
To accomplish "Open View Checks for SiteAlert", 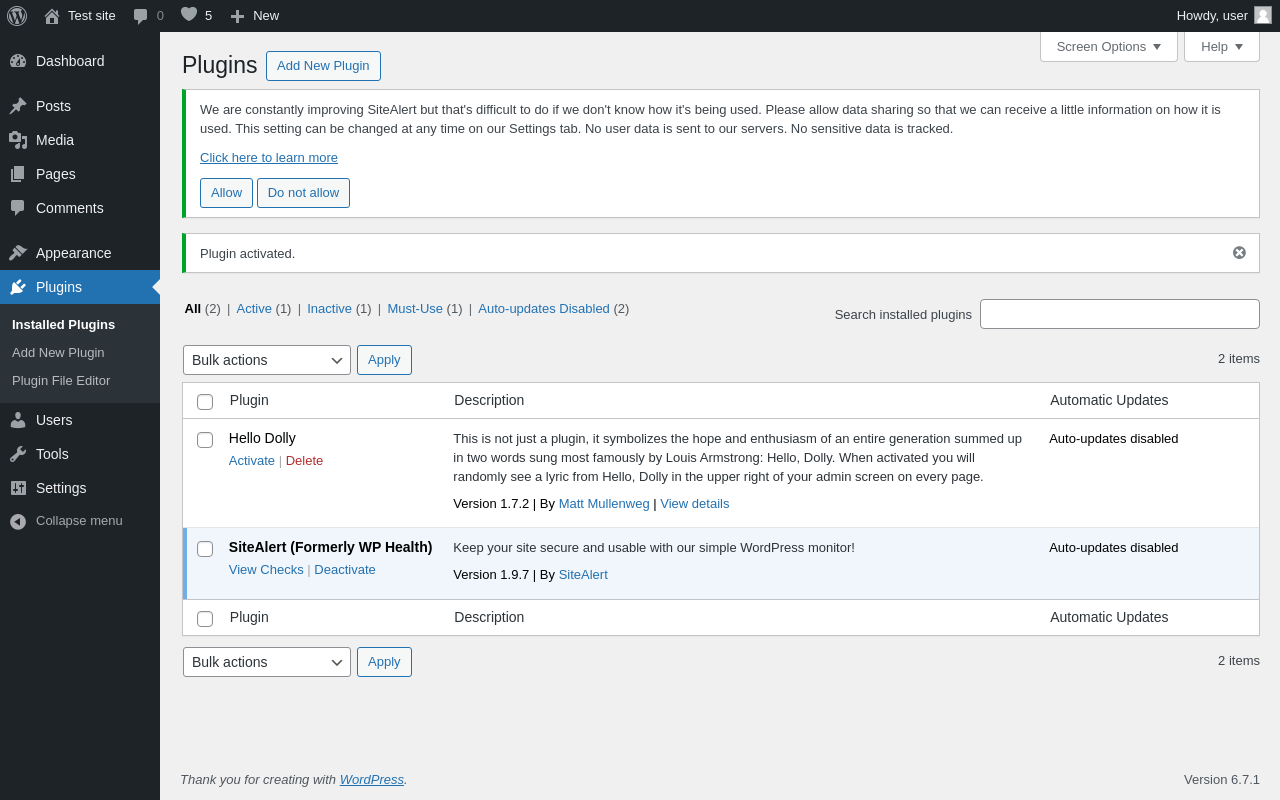I will click(266, 570).
